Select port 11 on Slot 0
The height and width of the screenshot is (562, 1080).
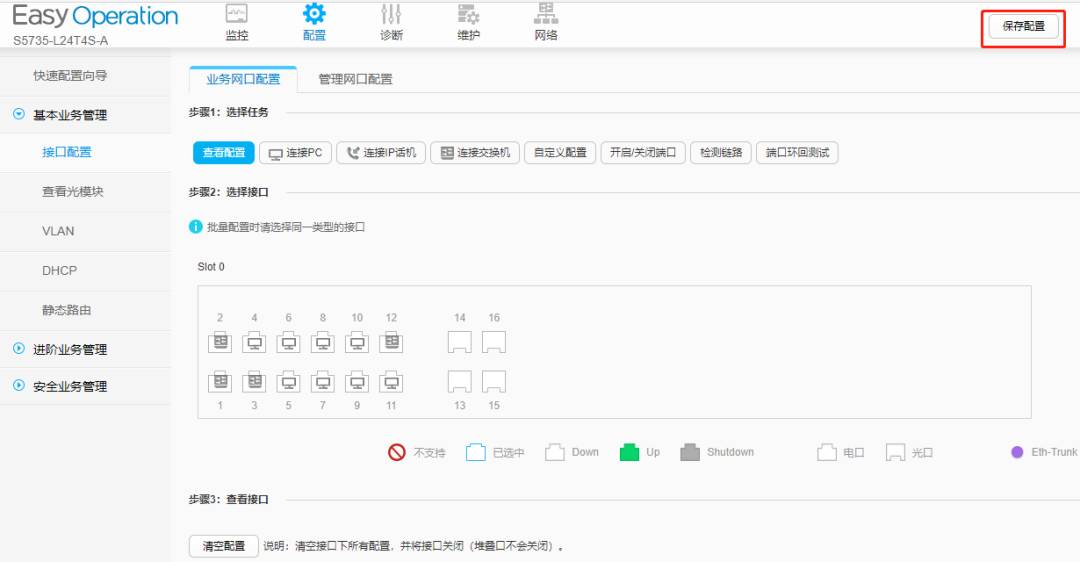(391, 381)
